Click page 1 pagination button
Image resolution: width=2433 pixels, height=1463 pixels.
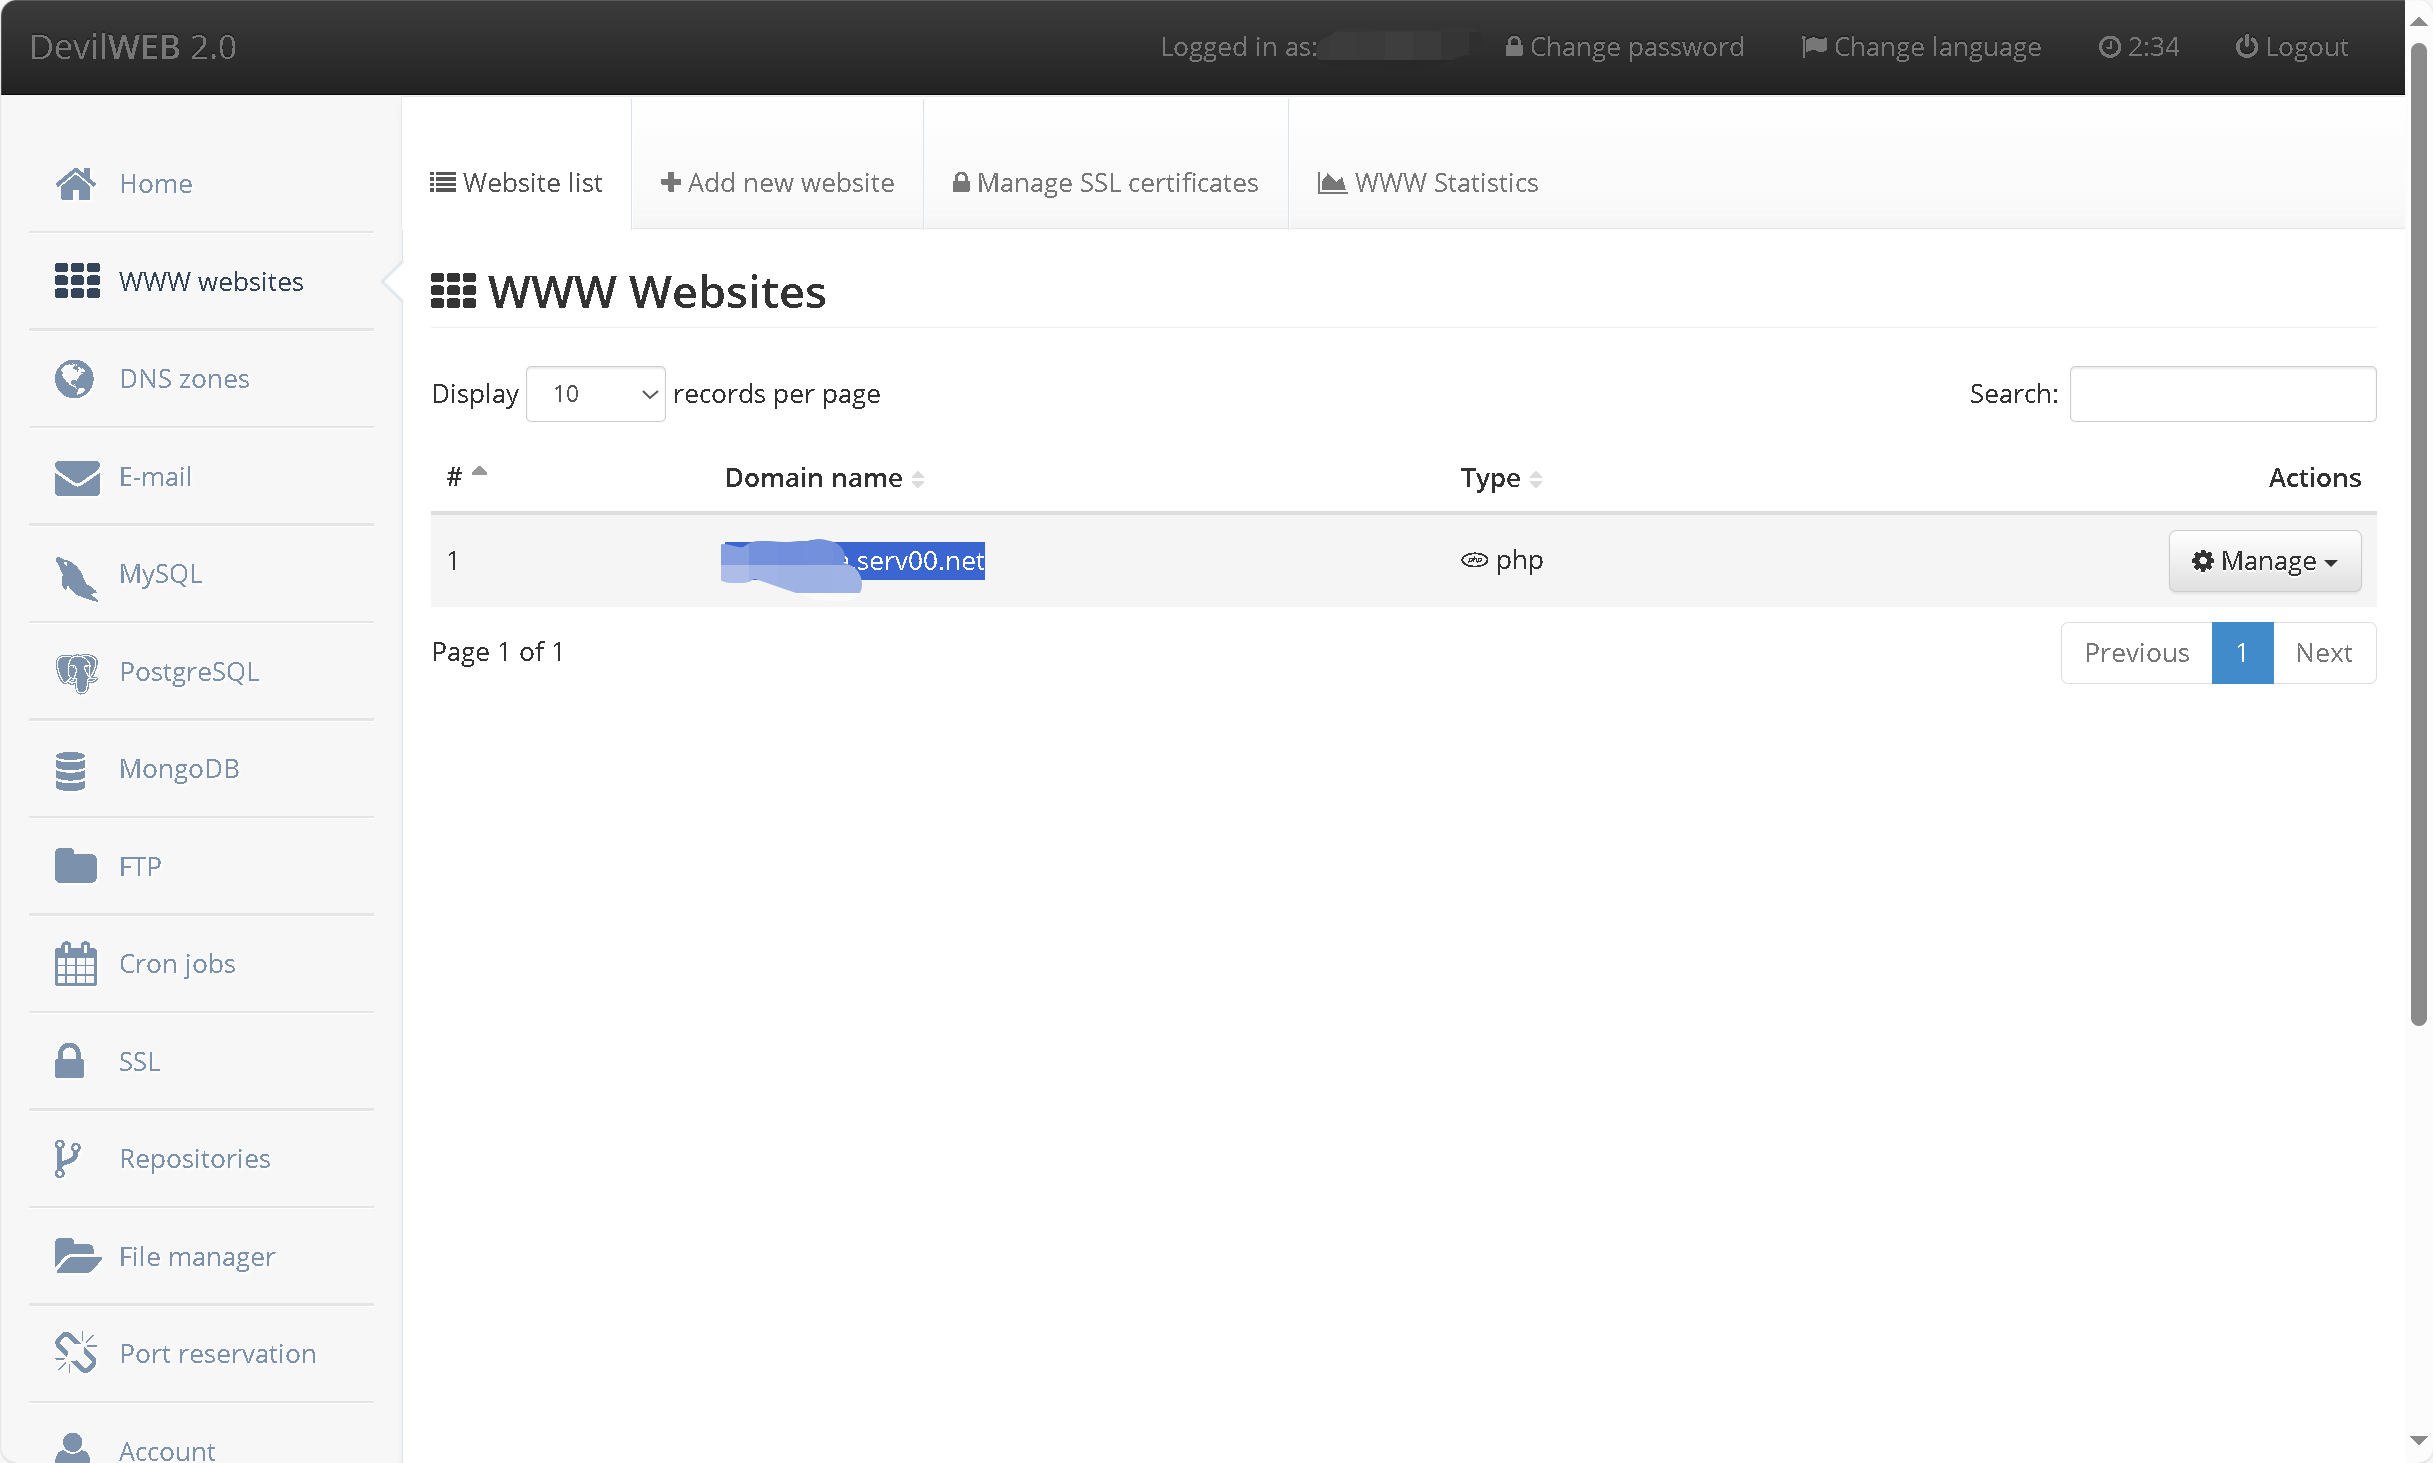[2242, 653]
